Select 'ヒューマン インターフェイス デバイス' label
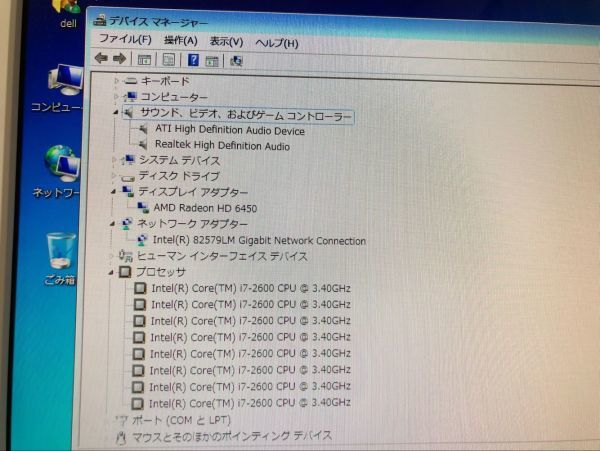The height and width of the screenshot is (451, 600). click(222, 256)
